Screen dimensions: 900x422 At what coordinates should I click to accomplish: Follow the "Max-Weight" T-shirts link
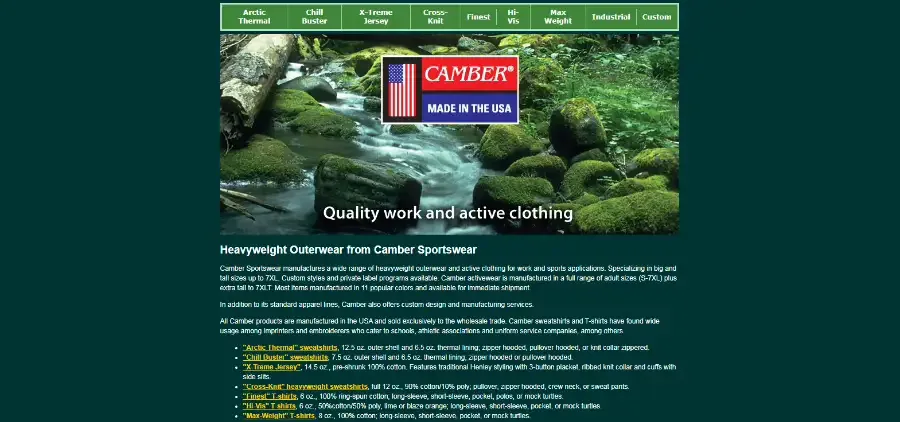click(278, 416)
